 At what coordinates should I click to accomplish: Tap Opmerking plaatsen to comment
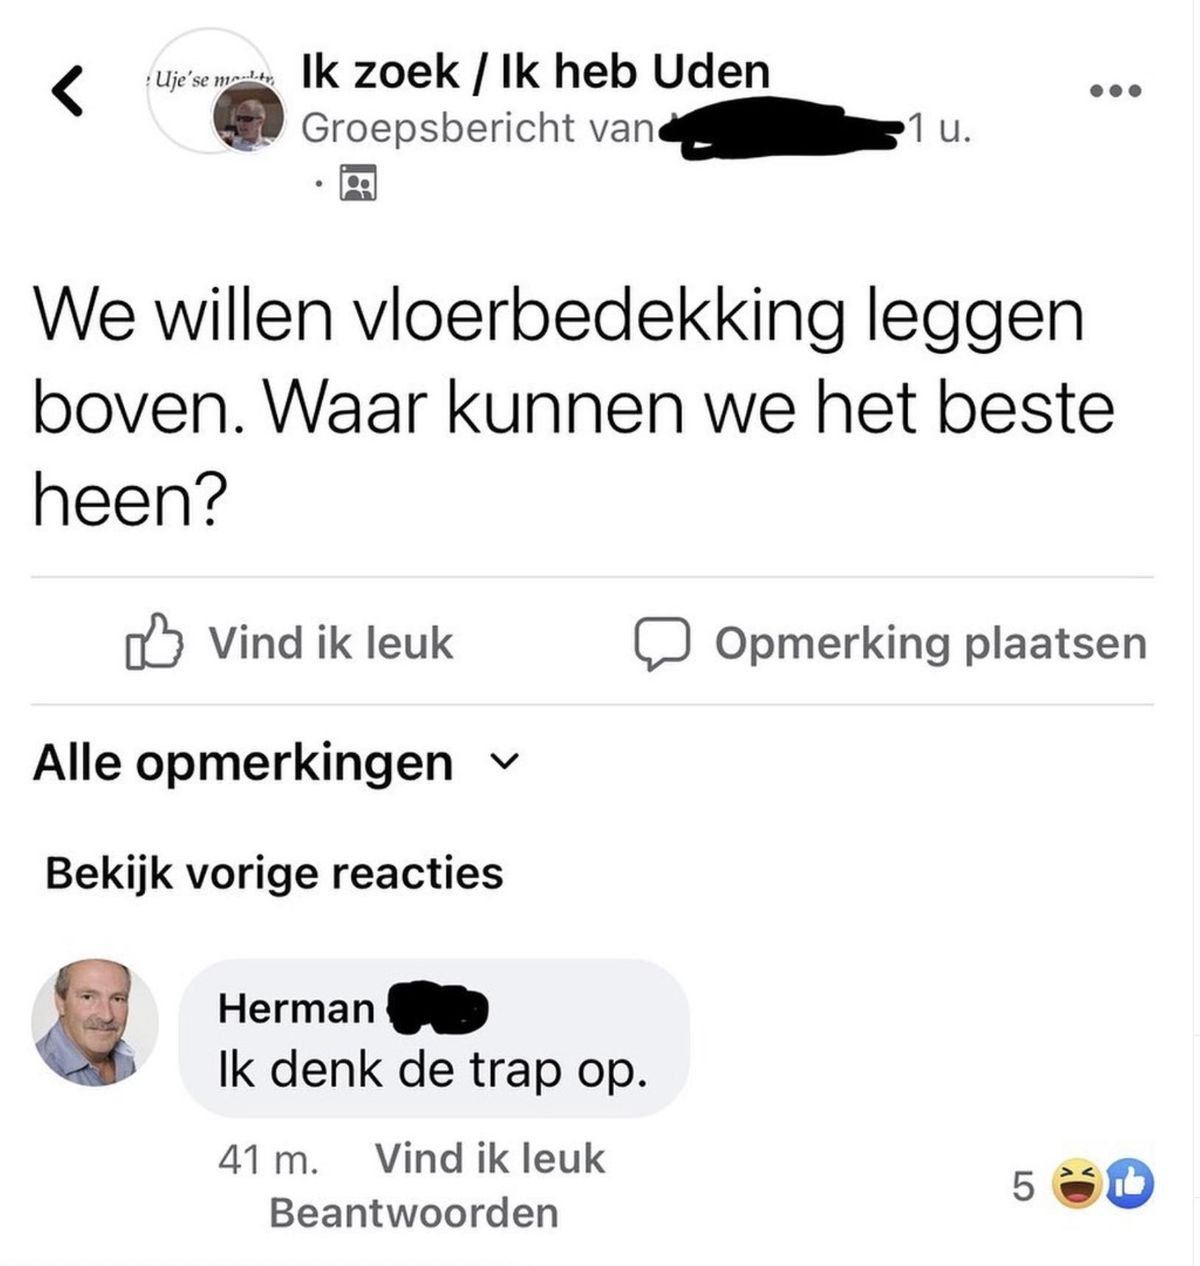click(930, 643)
